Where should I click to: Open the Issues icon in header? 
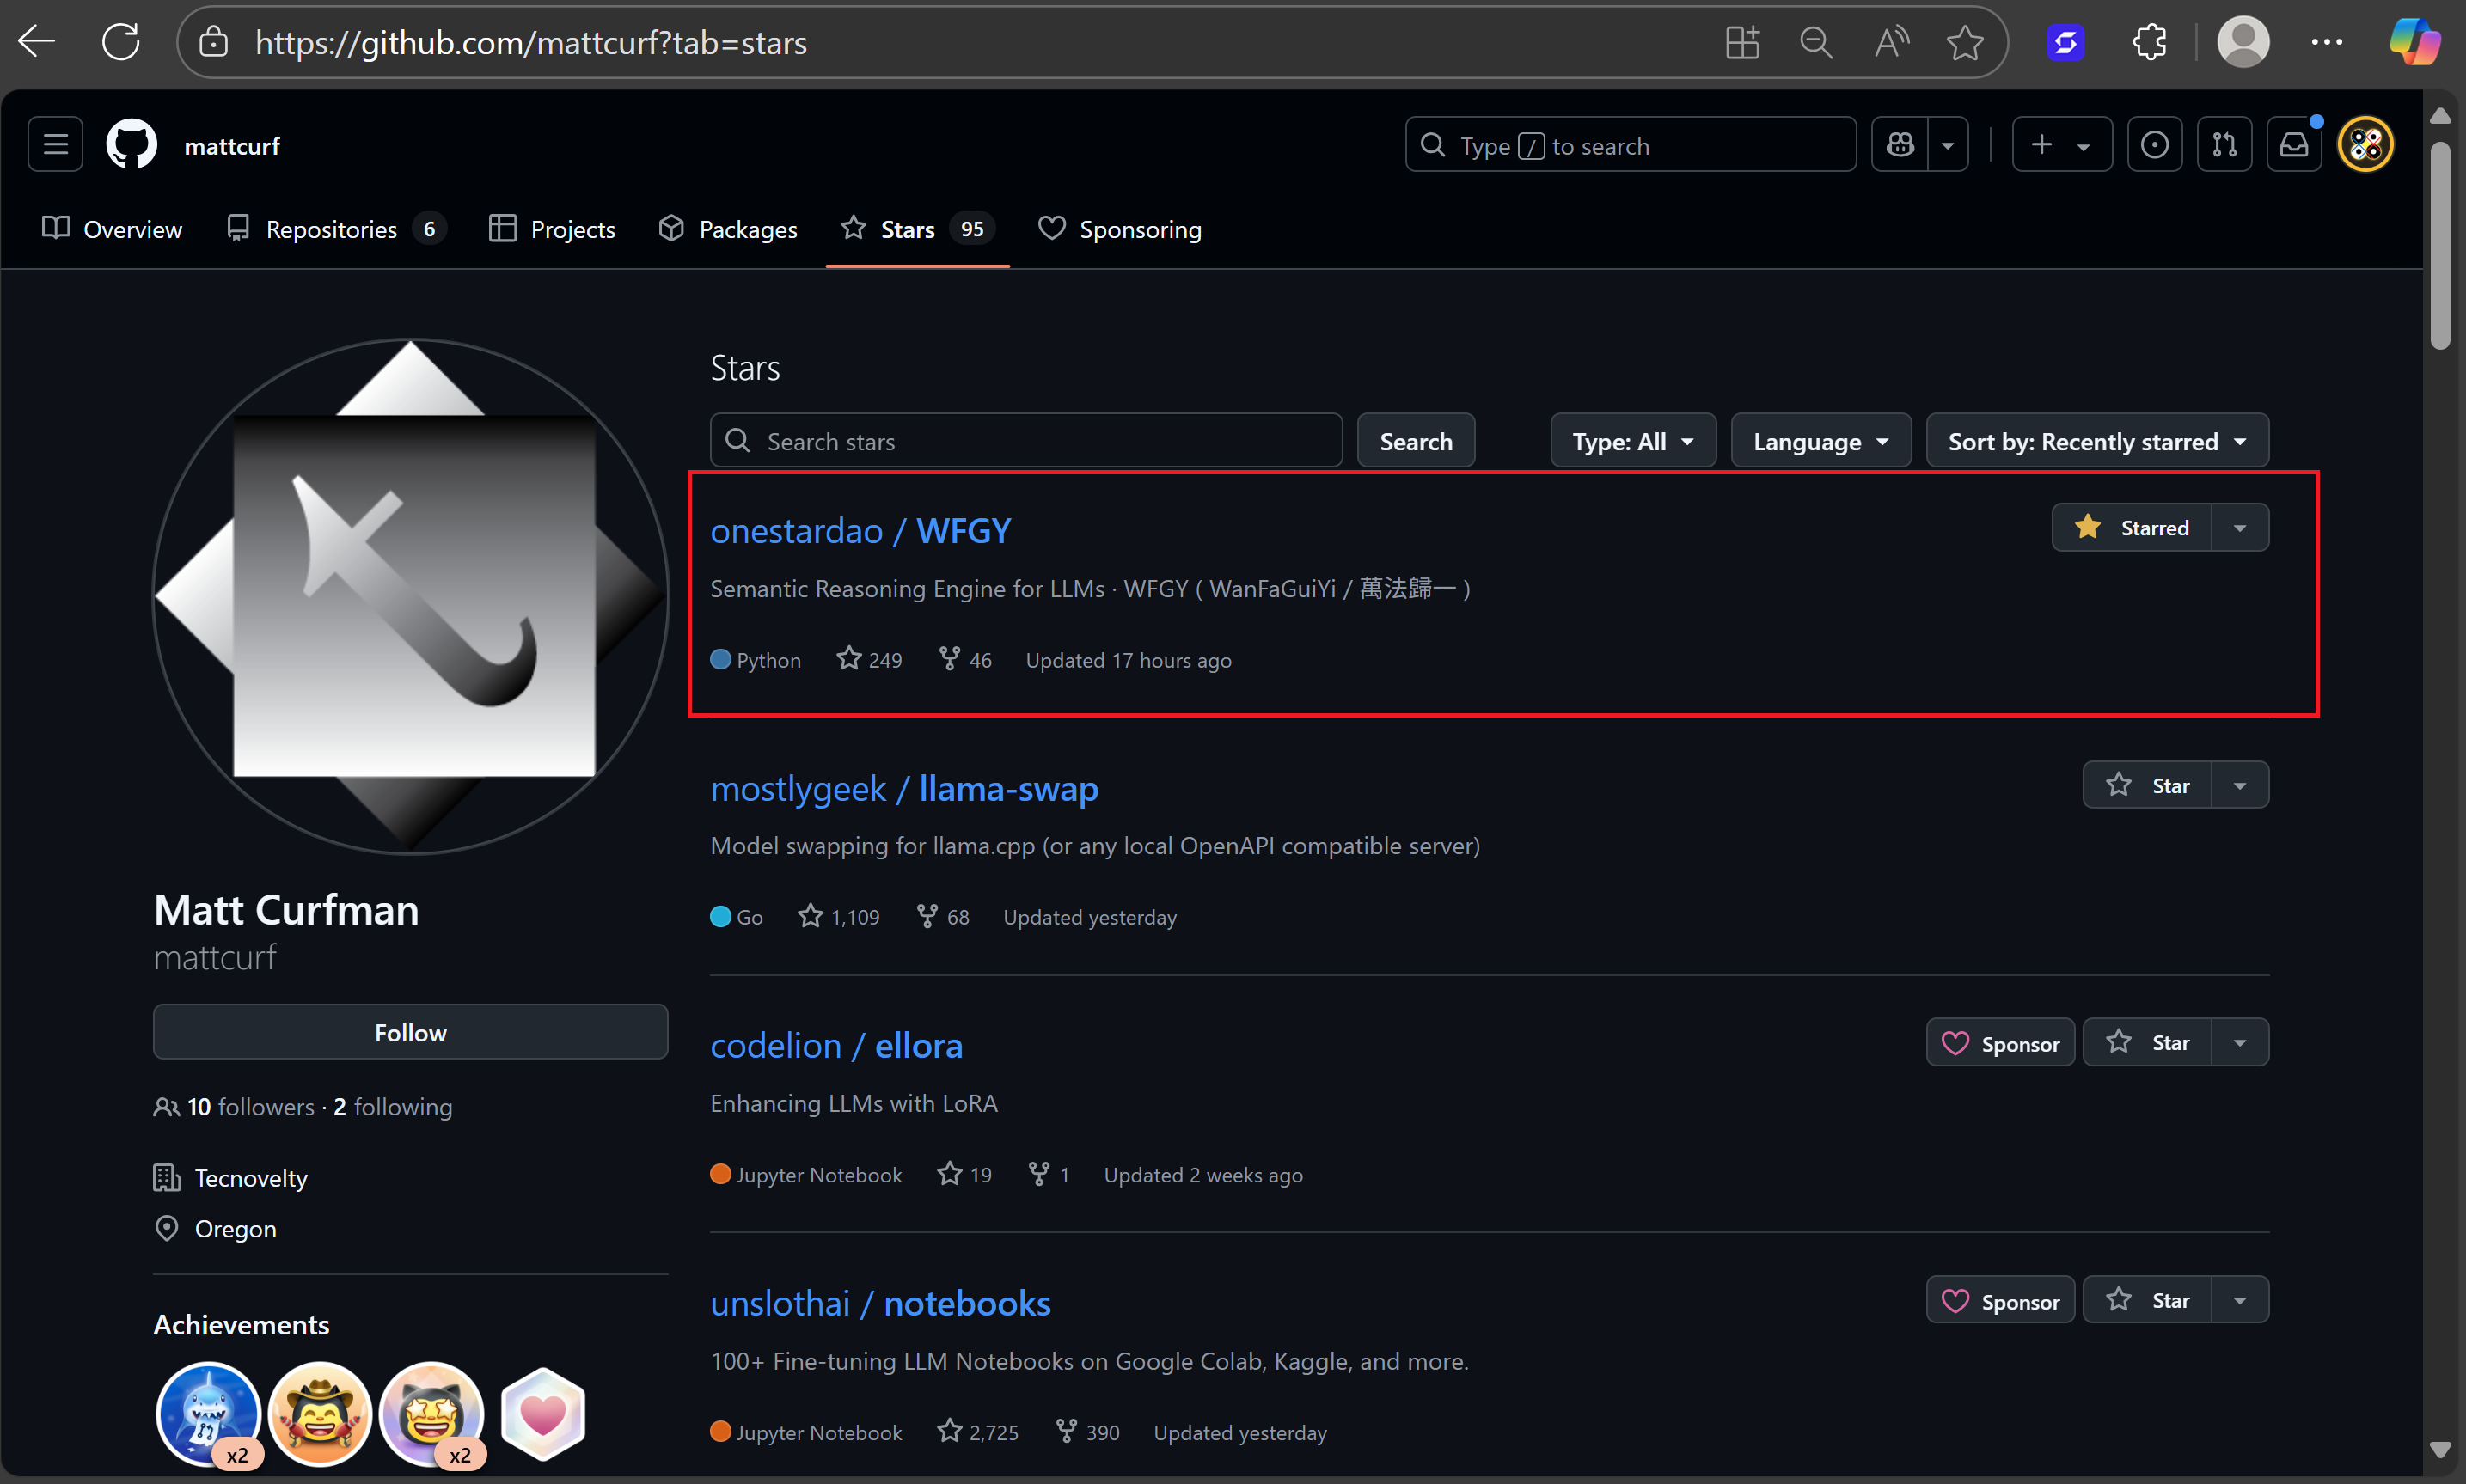click(x=2154, y=145)
